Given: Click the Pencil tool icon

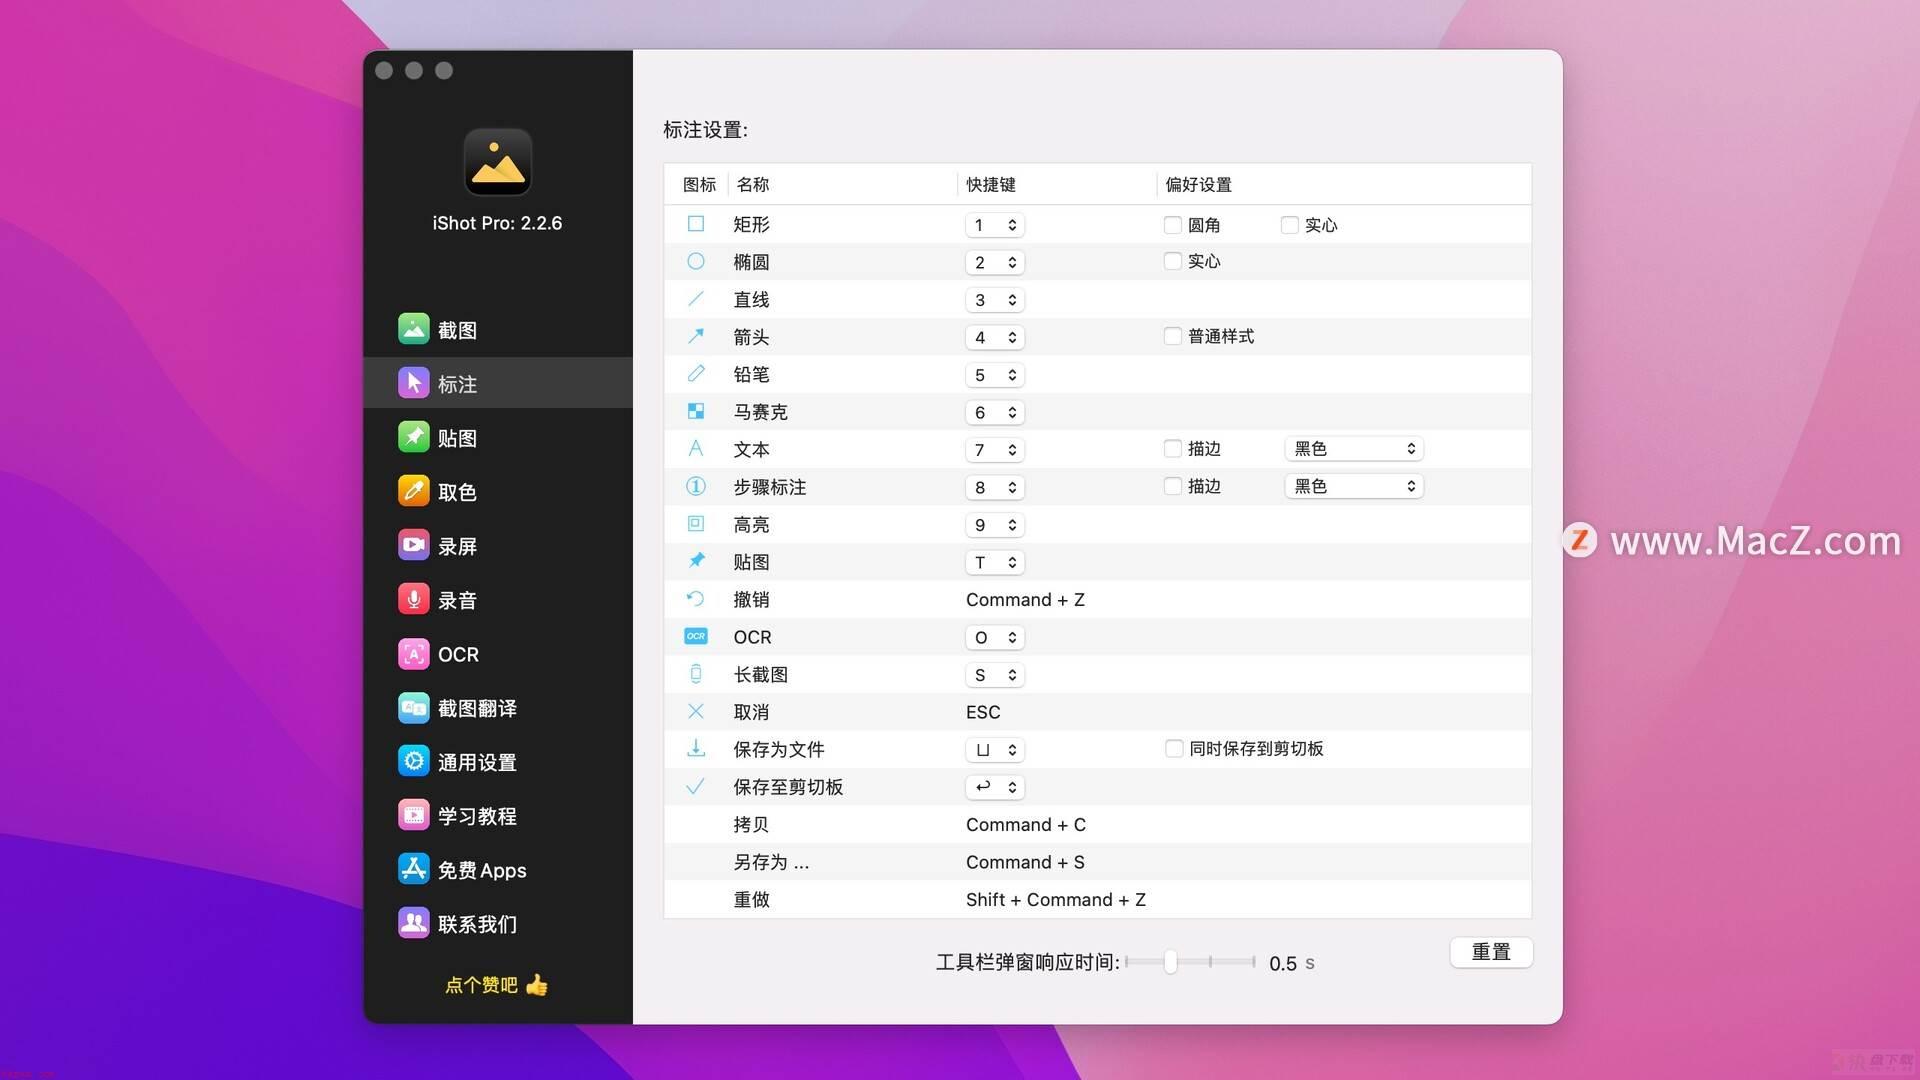Looking at the screenshot, I should click(696, 374).
